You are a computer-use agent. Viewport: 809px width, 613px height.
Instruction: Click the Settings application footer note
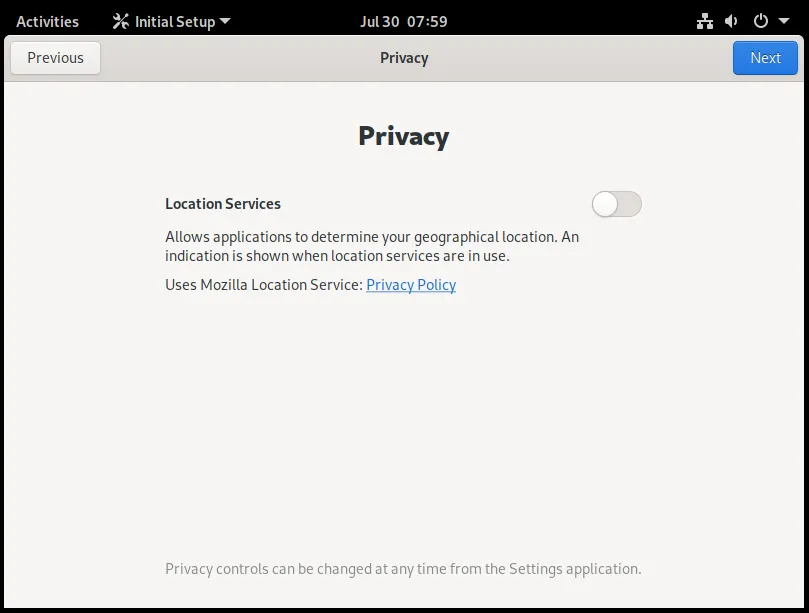pyautogui.click(x=403, y=569)
